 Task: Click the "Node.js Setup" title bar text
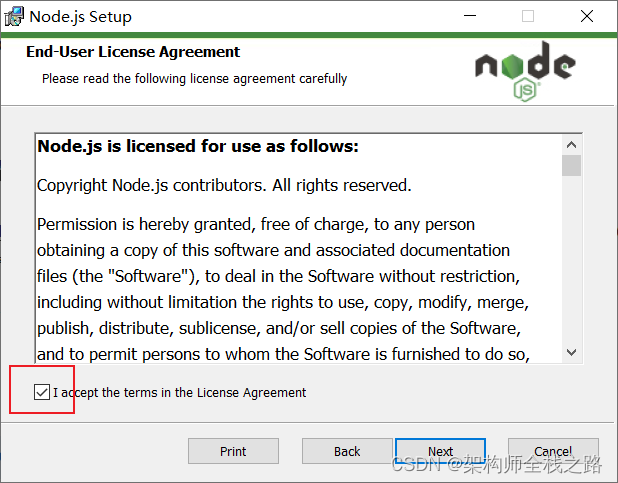(x=80, y=16)
